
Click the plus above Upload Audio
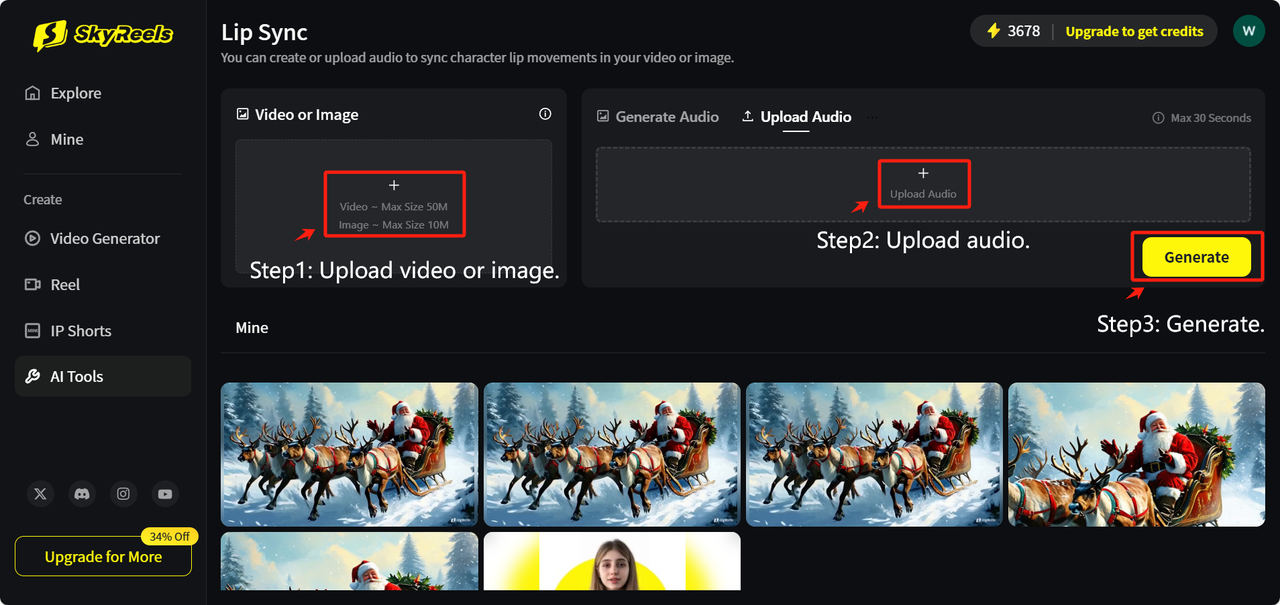click(923, 173)
